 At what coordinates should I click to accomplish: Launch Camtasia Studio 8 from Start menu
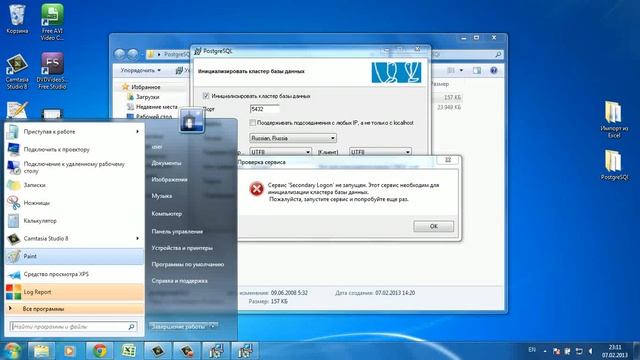(74, 238)
